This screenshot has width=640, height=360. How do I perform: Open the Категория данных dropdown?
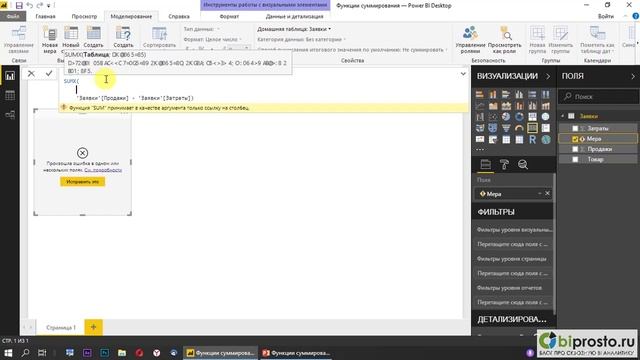(x=301, y=39)
